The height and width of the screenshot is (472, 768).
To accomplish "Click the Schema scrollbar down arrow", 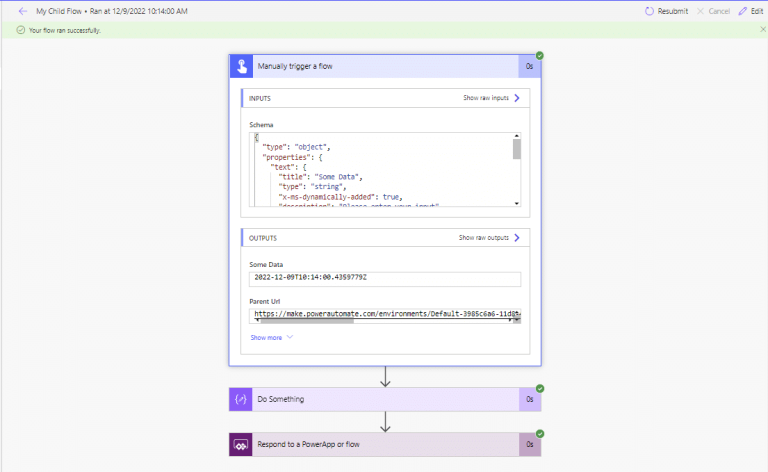I will [517, 203].
